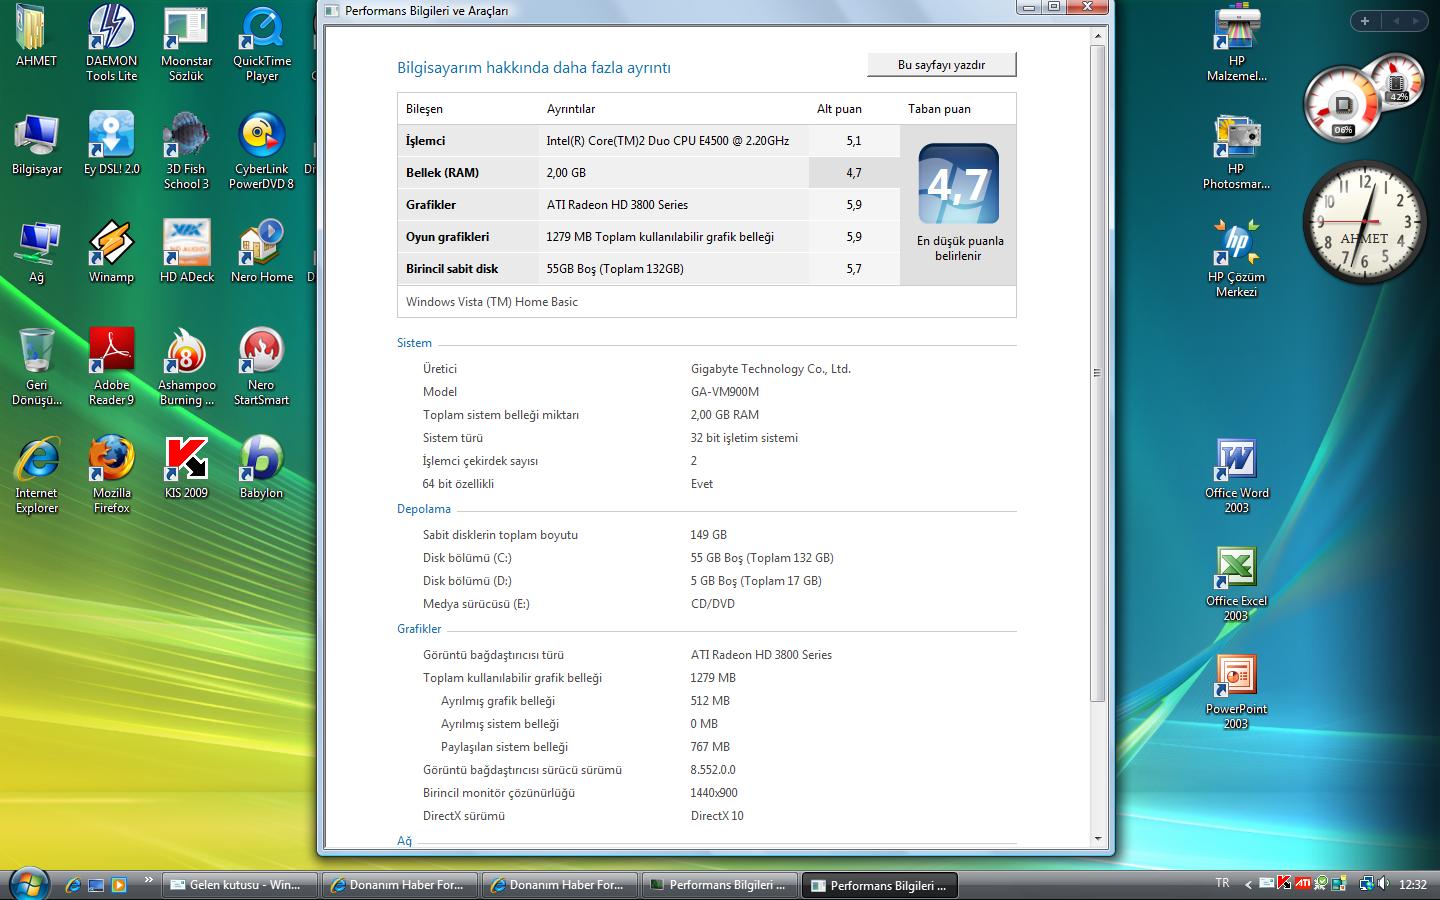This screenshot has width=1440, height=900.
Task: Launch Office Word 2003
Action: click(1236, 474)
